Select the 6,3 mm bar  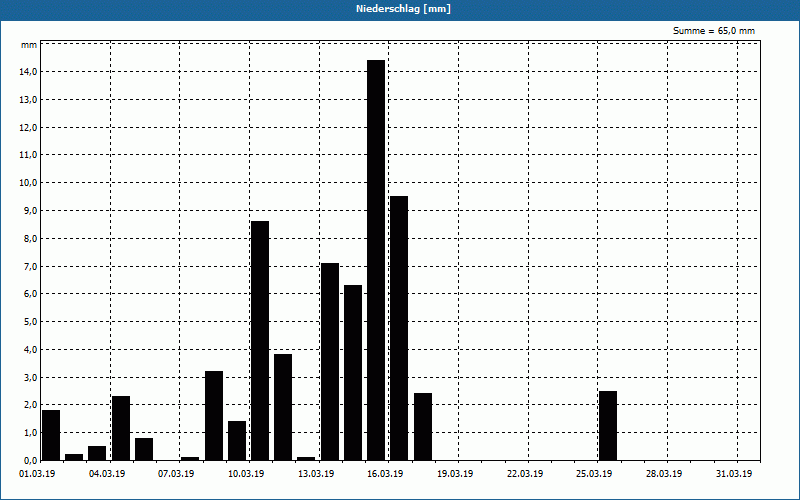pos(353,372)
